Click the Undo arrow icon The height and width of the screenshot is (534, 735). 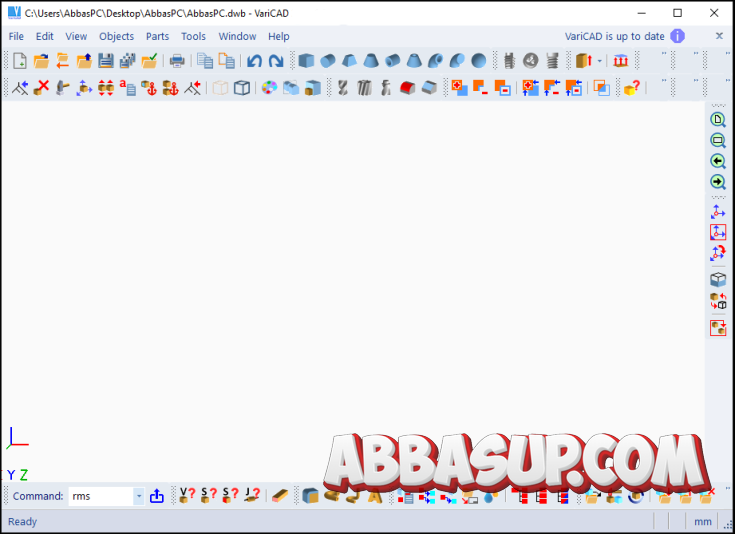[254, 60]
